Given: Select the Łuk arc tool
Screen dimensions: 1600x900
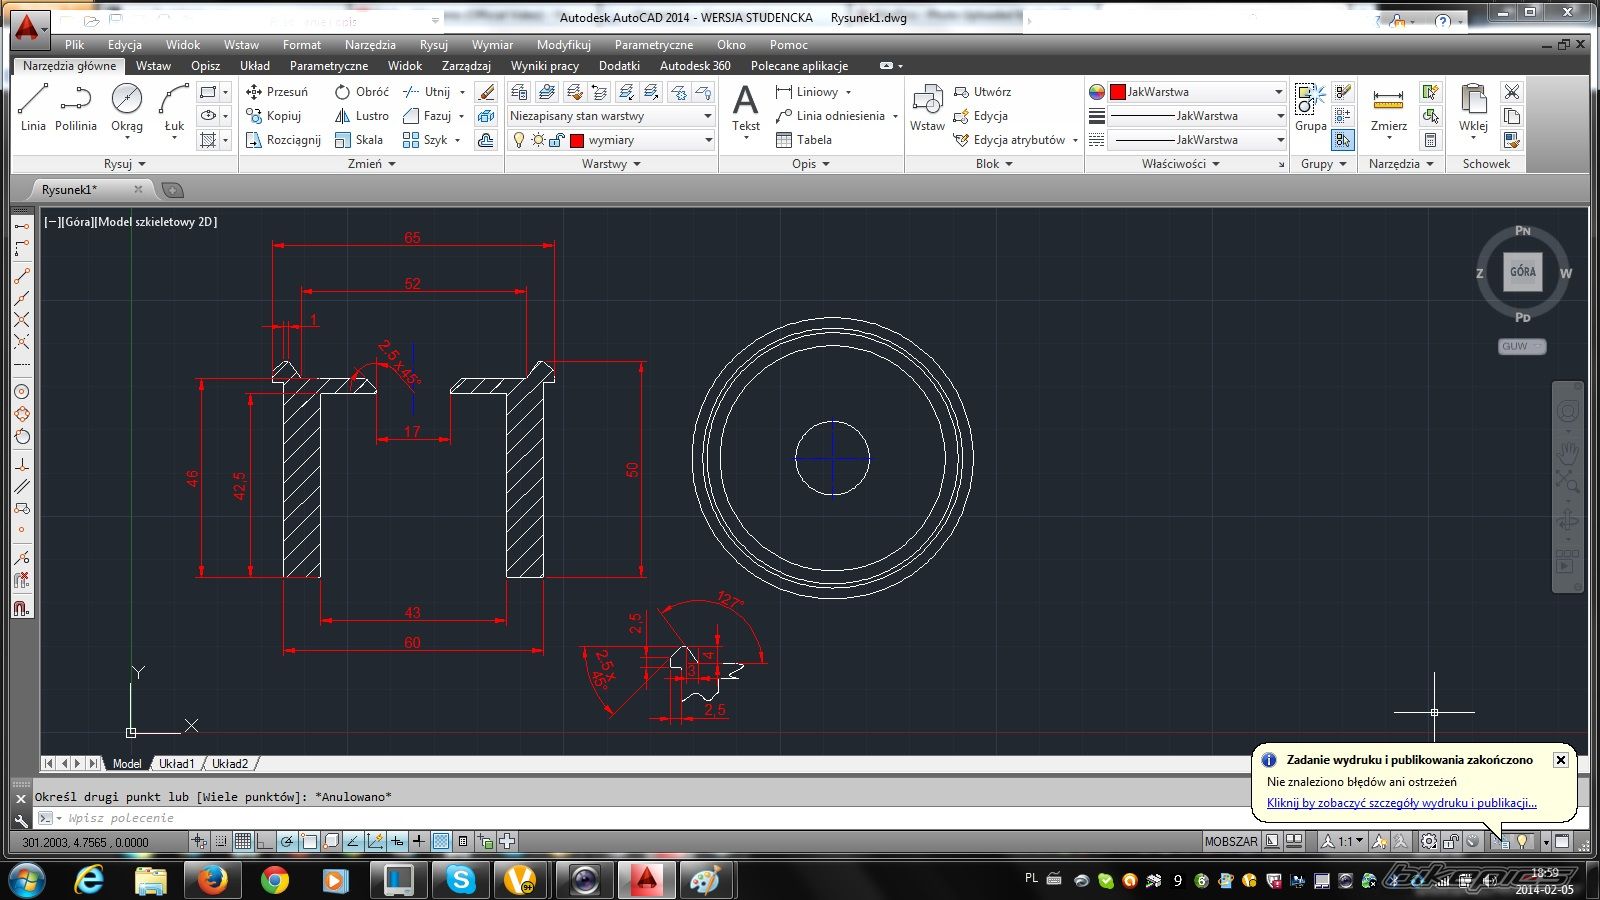Looking at the screenshot, I should click(x=174, y=108).
